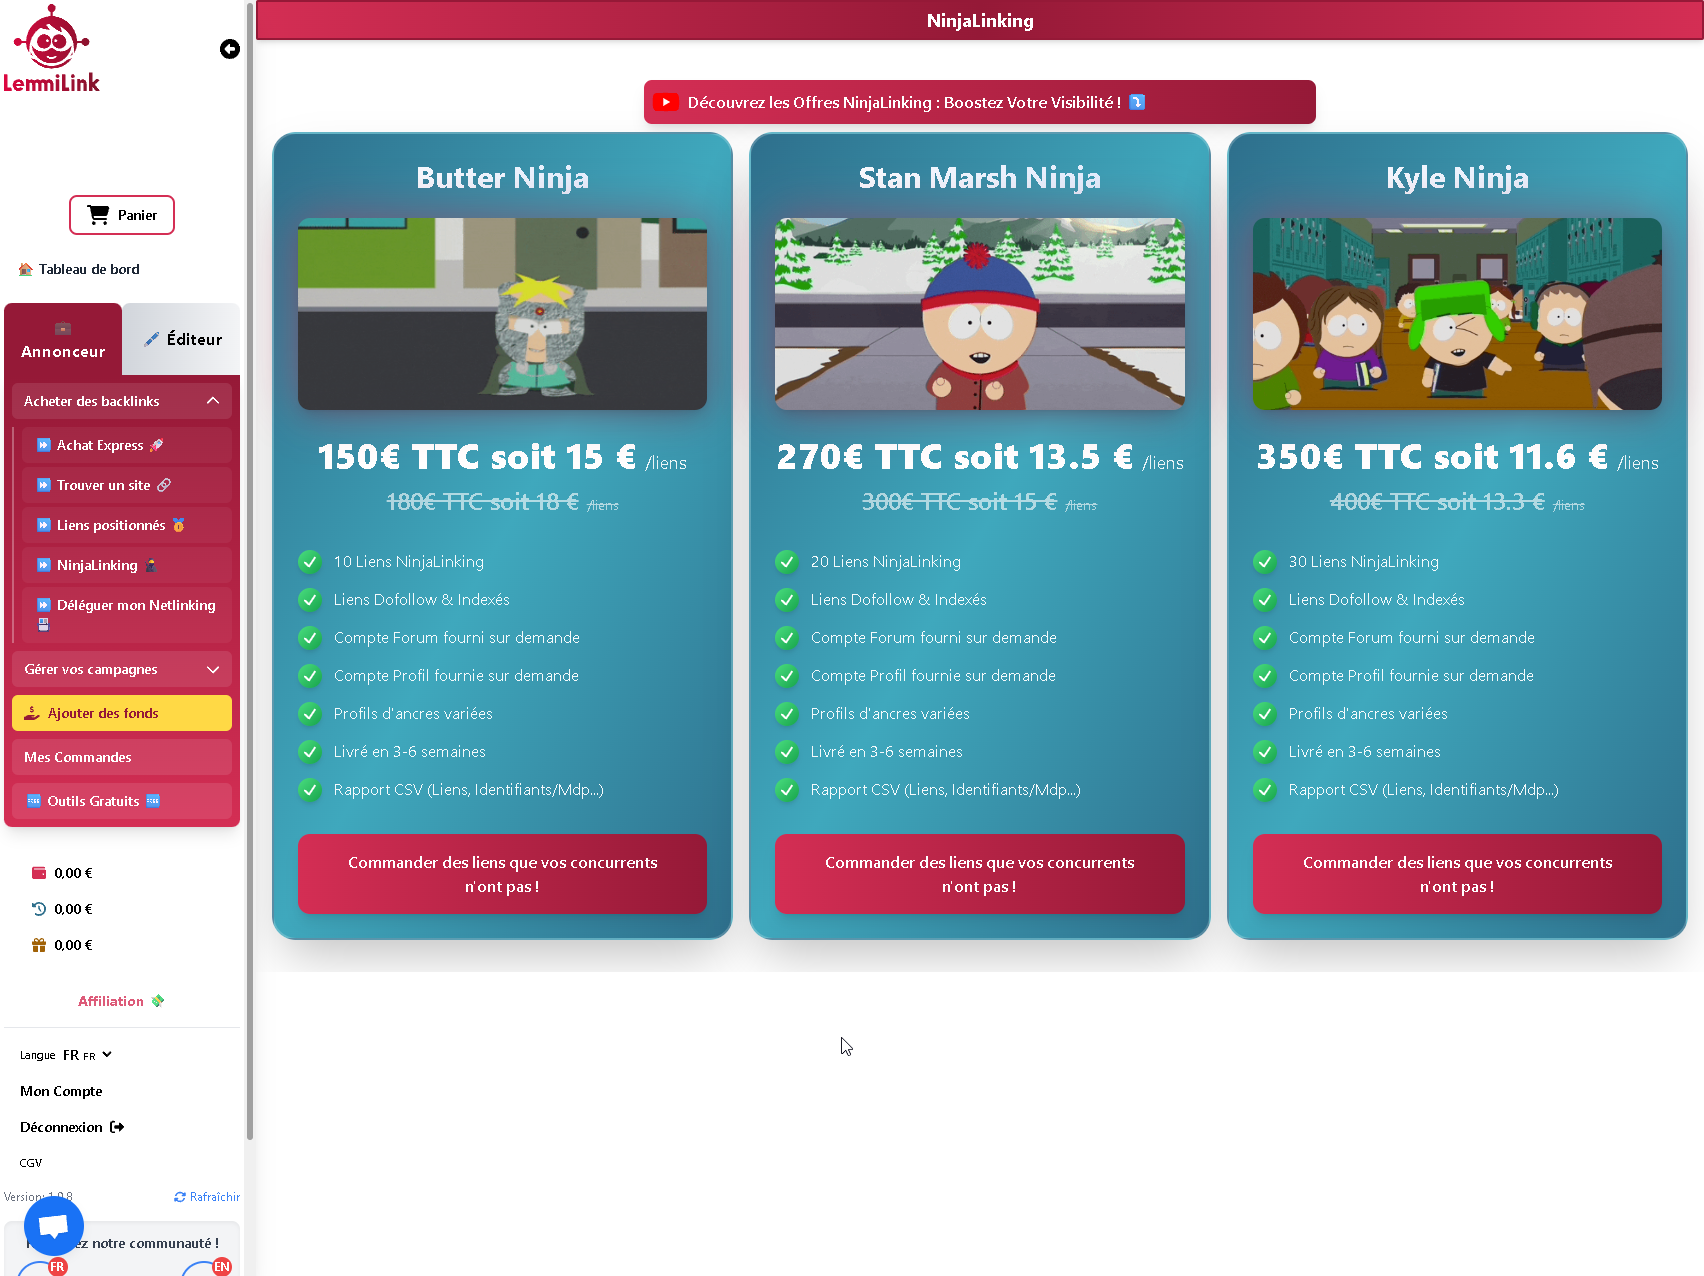This screenshot has height=1276, width=1704.
Task: Order the Butter Ninja pack
Action: coord(502,874)
